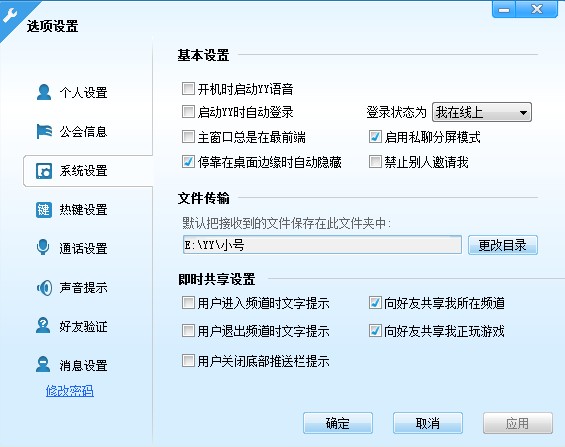Screen dimensions: 565x447
Task: Open the 登录状态为 dropdown
Action: click(x=482, y=112)
